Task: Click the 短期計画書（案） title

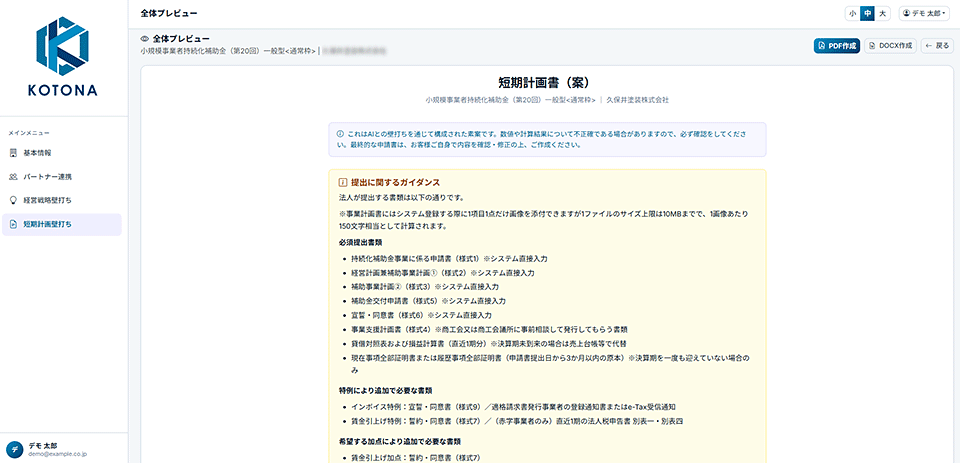Action: (544, 83)
